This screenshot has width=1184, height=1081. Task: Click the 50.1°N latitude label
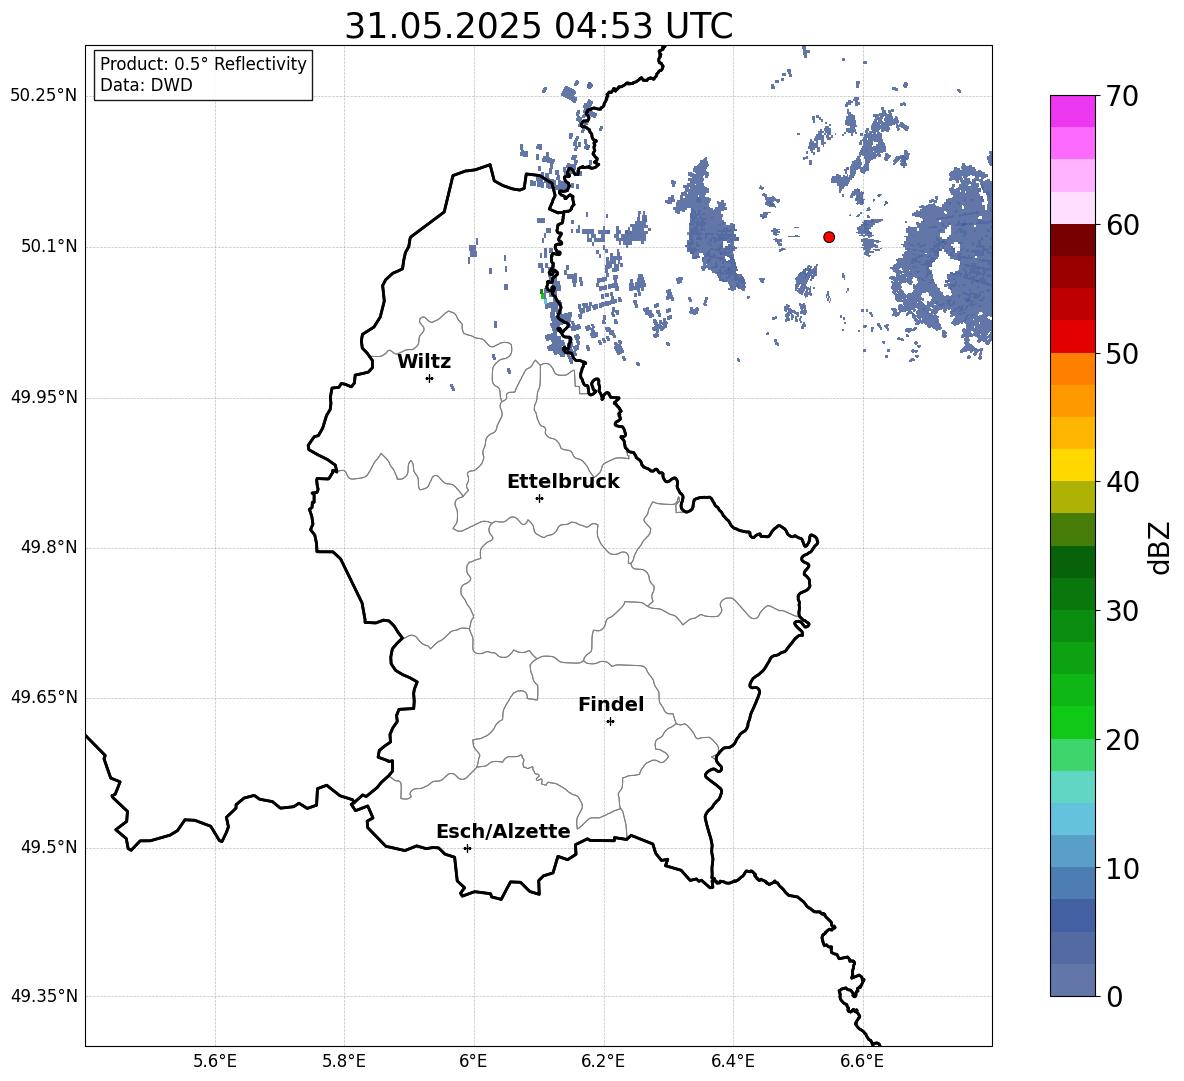49,246
